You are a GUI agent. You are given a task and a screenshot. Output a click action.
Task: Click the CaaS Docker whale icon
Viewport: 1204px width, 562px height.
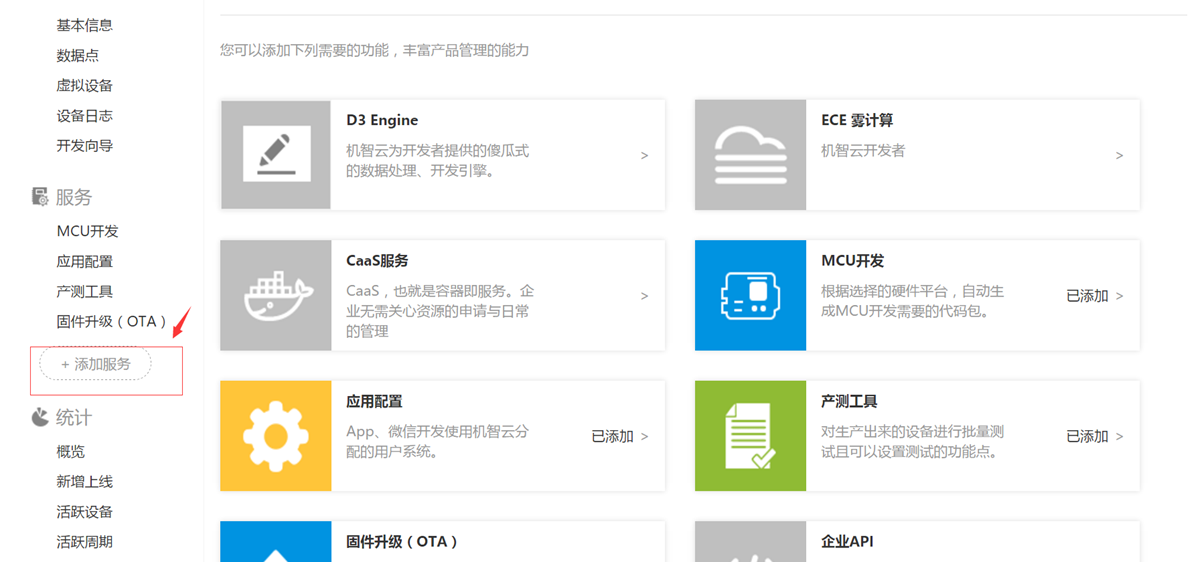pyautogui.click(x=276, y=295)
